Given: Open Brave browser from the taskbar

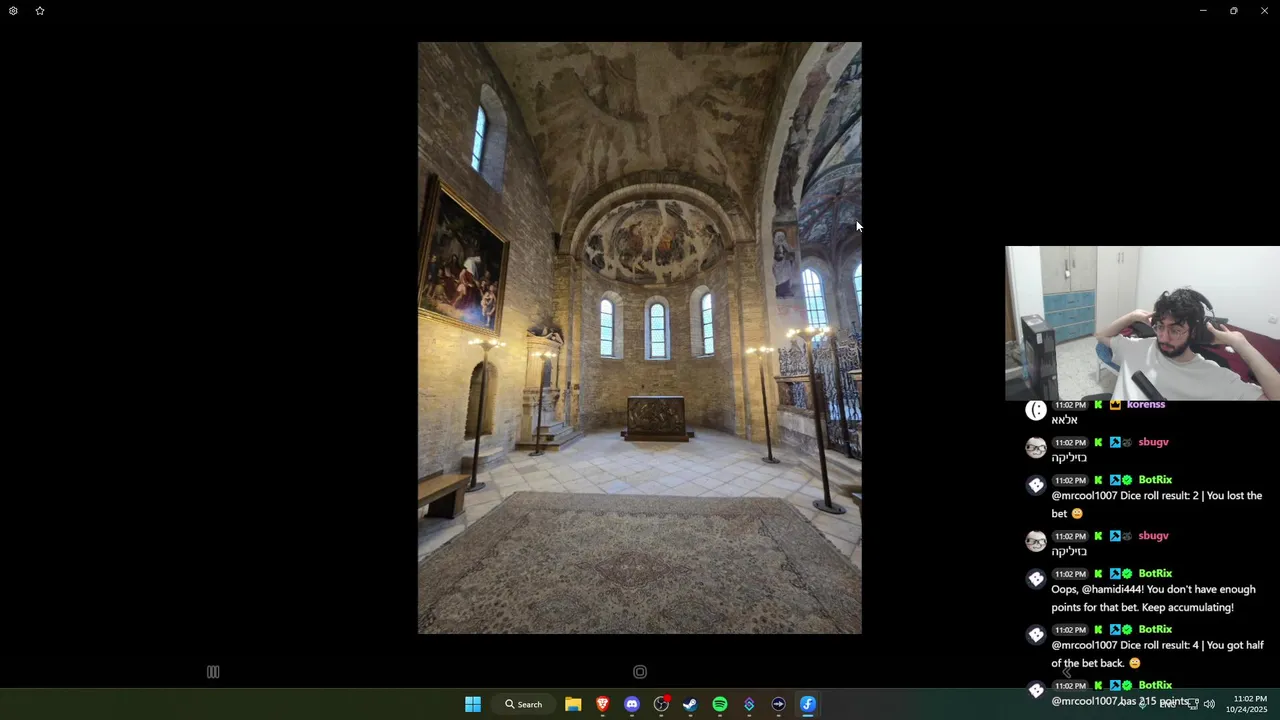Looking at the screenshot, I should [602, 704].
